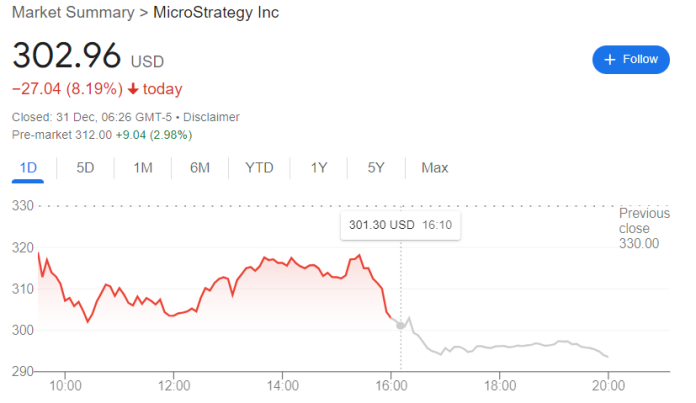Image resolution: width=696 pixels, height=403 pixels.
Task: Click the 20:00 time axis label
Action: point(609,385)
